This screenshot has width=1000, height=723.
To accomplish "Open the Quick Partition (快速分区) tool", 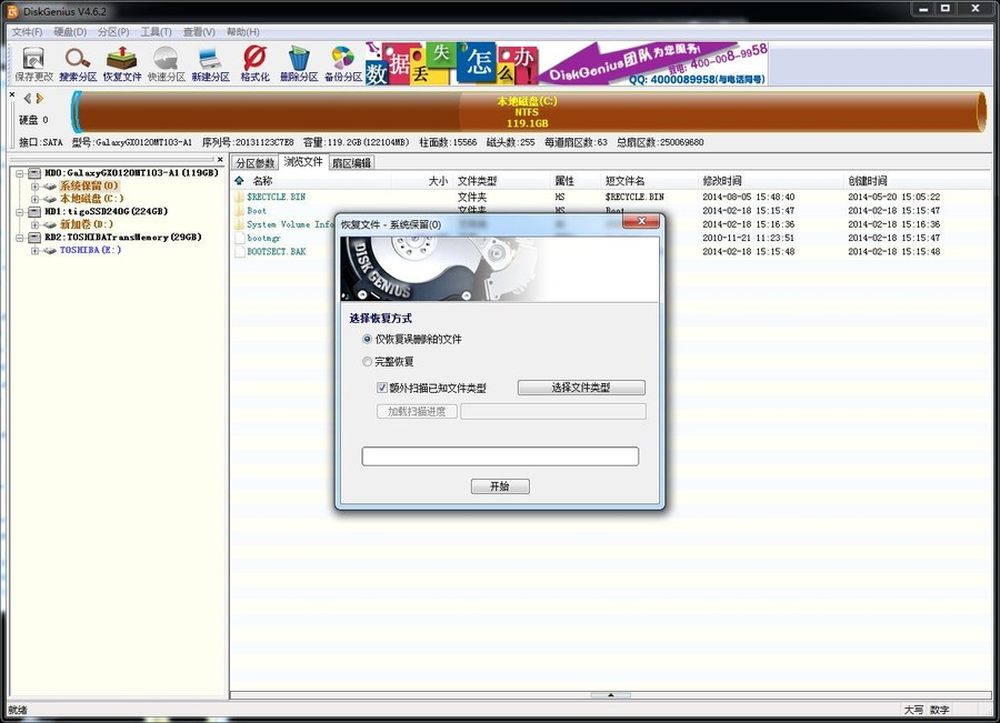I will tap(166, 64).
